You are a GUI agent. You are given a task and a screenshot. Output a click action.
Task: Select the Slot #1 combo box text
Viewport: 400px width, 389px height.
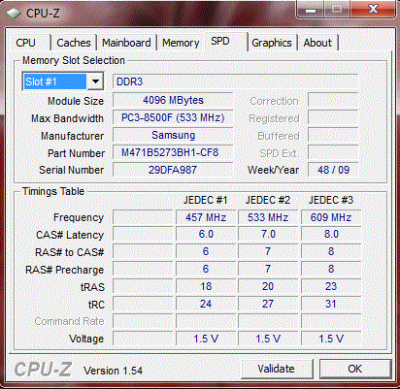55,81
